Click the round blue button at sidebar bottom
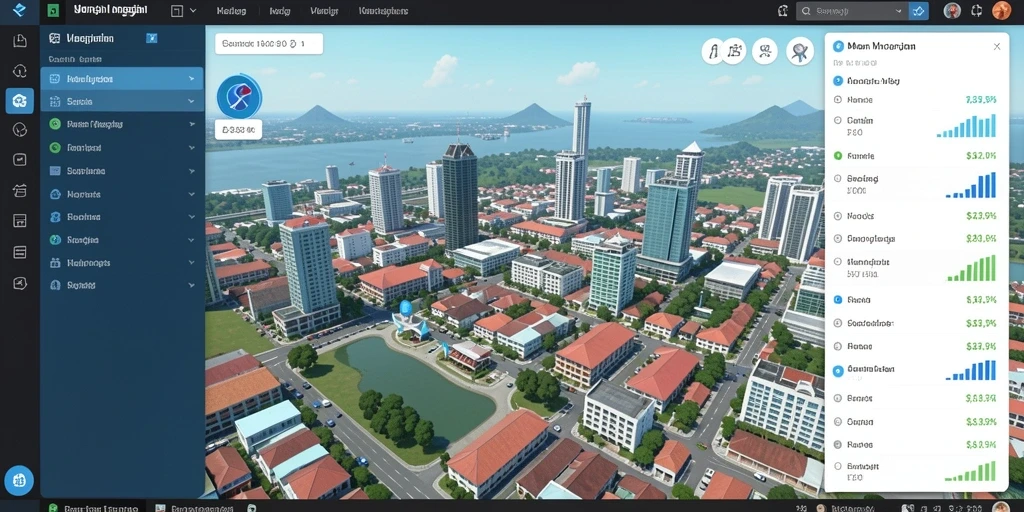This screenshot has width=1024, height=512. click(x=19, y=480)
